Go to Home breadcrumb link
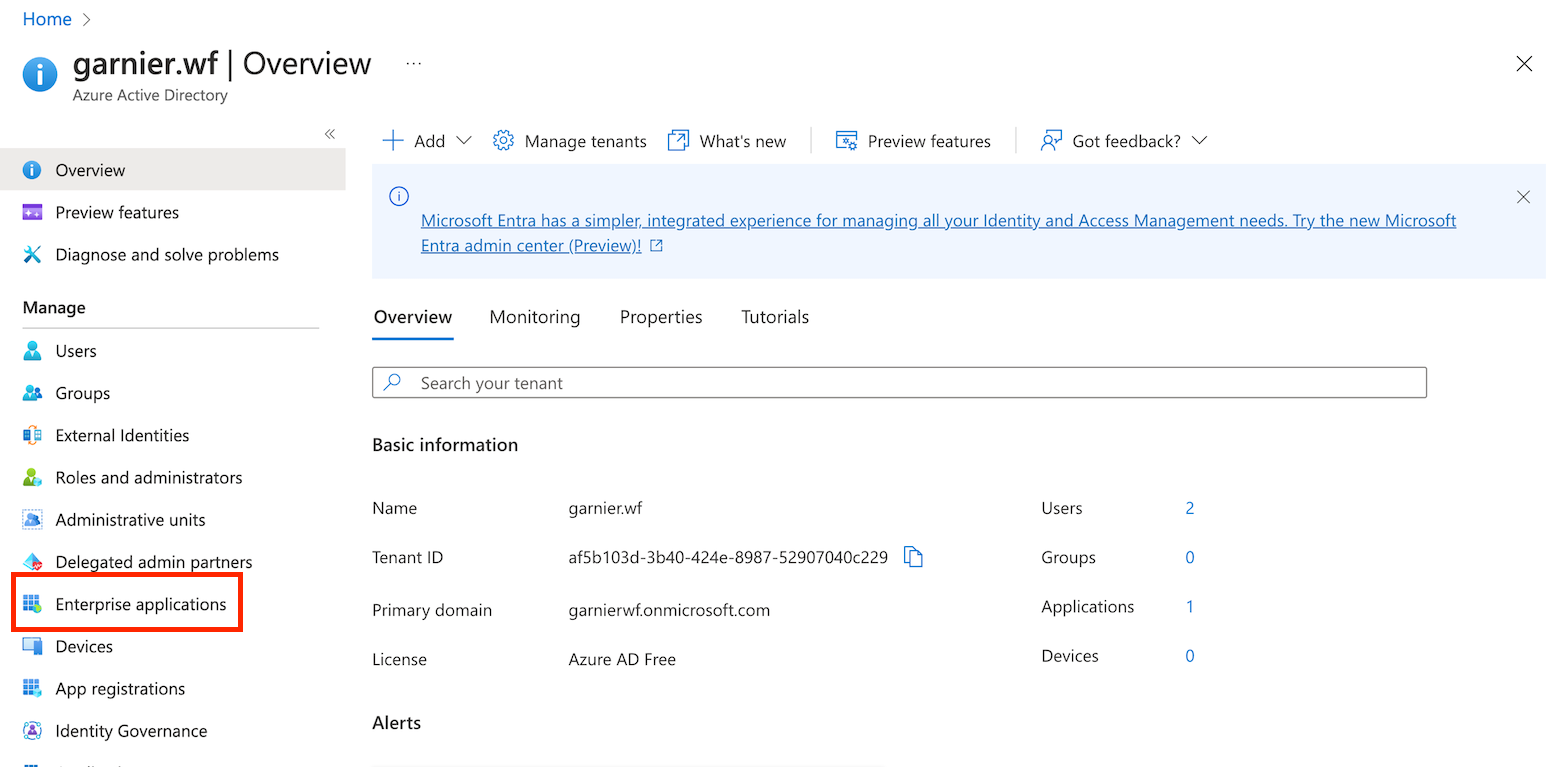The height and width of the screenshot is (767, 1552). (x=47, y=19)
